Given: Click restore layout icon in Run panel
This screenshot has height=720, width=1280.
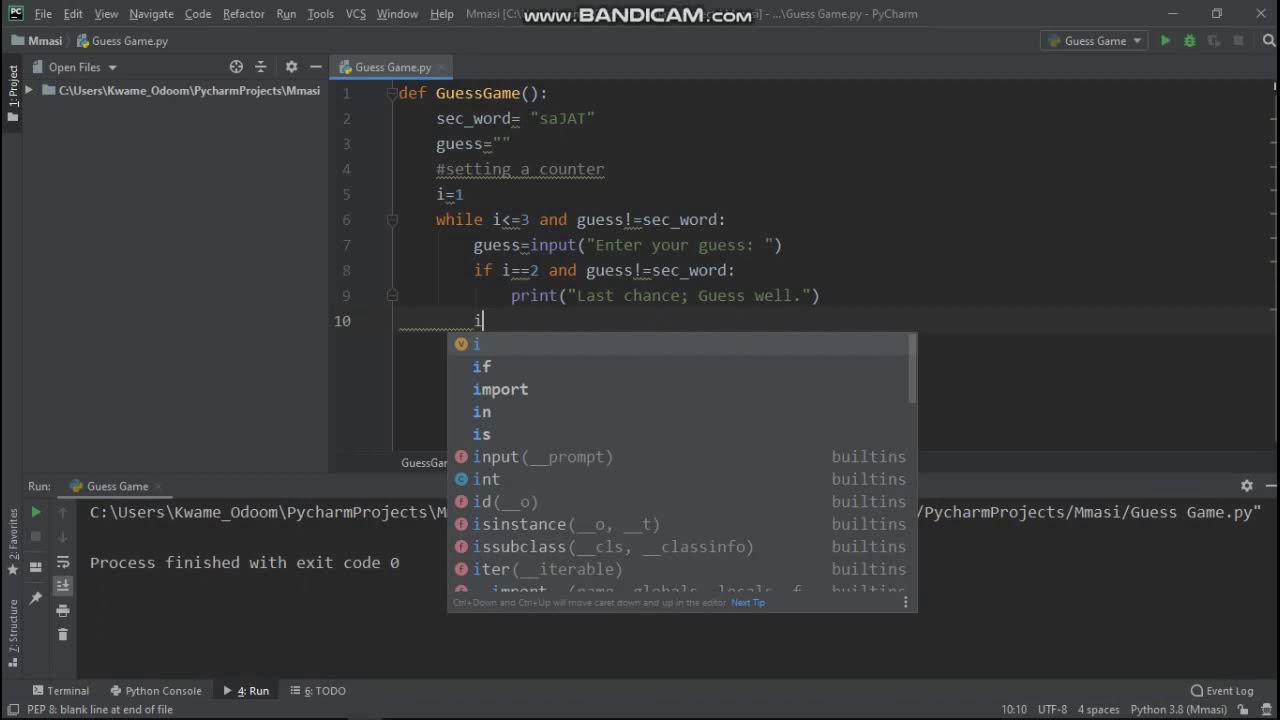Looking at the screenshot, I should pyautogui.click(x=36, y=567).
